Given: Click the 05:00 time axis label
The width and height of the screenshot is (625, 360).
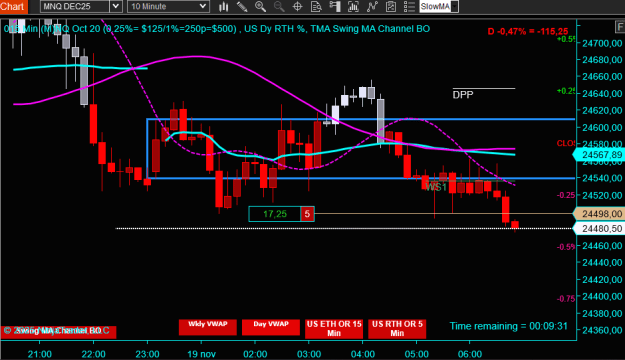Looking at the screenshot, I should pos(417,354).
